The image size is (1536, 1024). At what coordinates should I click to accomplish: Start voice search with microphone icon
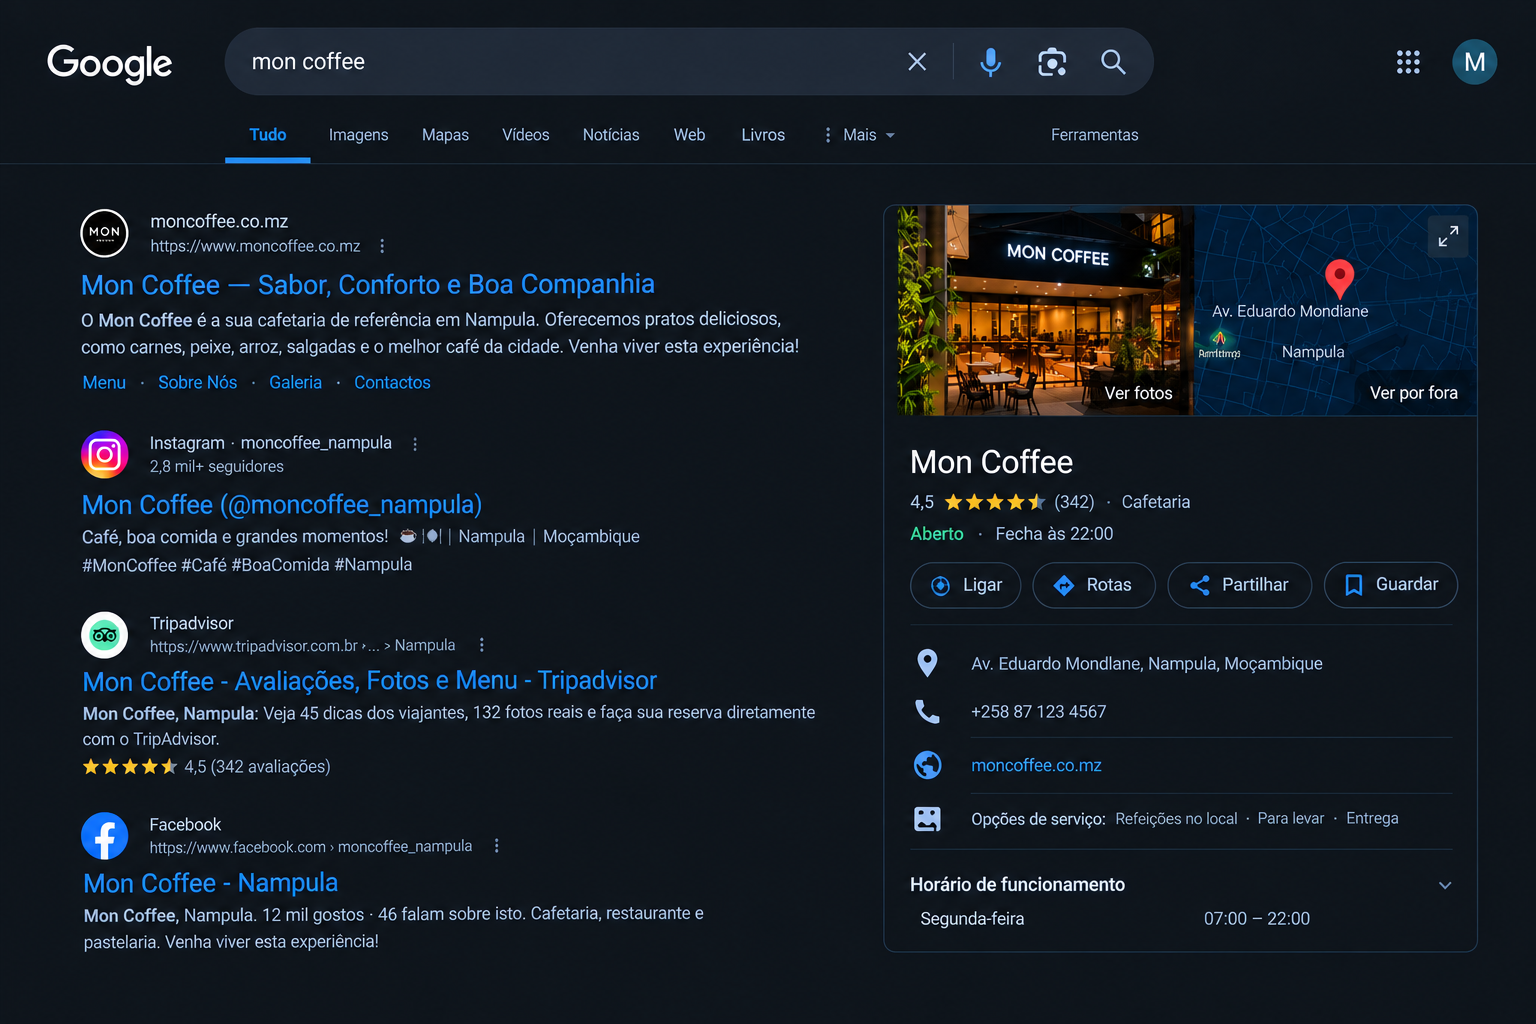tap(990, 62)
